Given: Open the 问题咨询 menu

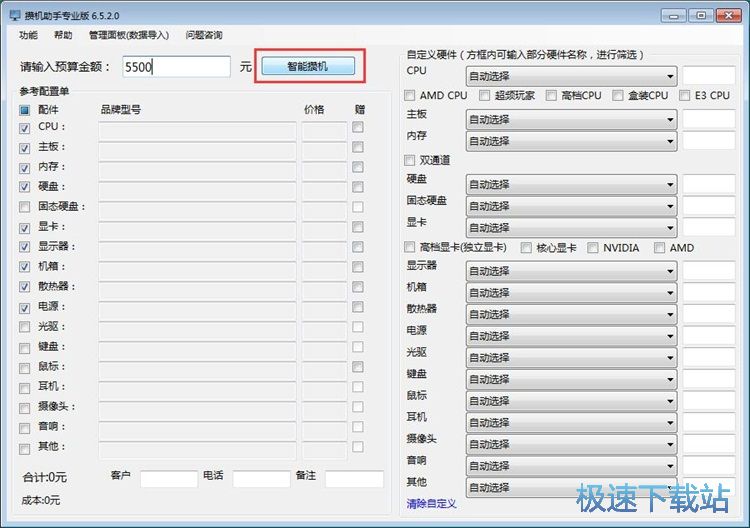Looking at the screenshot, I should (204, 35).
